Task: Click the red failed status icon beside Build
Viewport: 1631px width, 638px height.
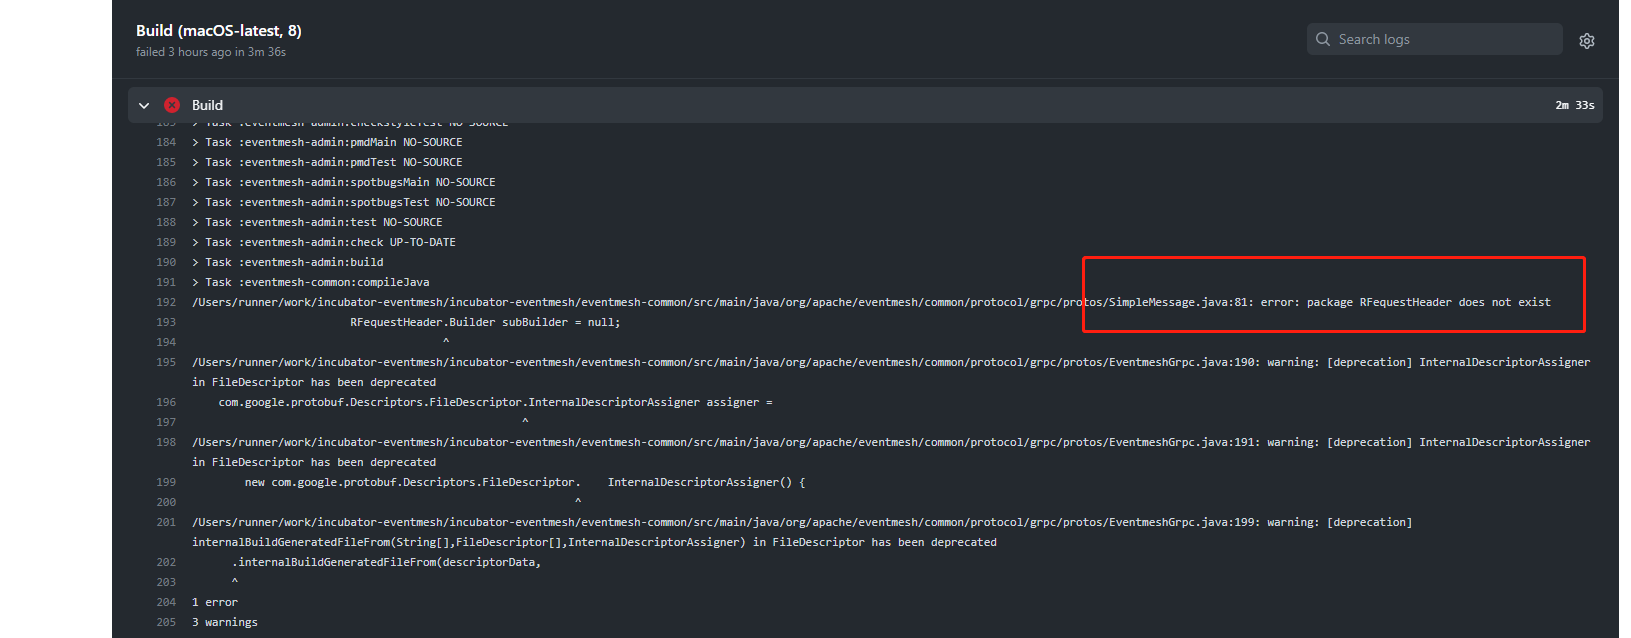Action: [172, 105]
